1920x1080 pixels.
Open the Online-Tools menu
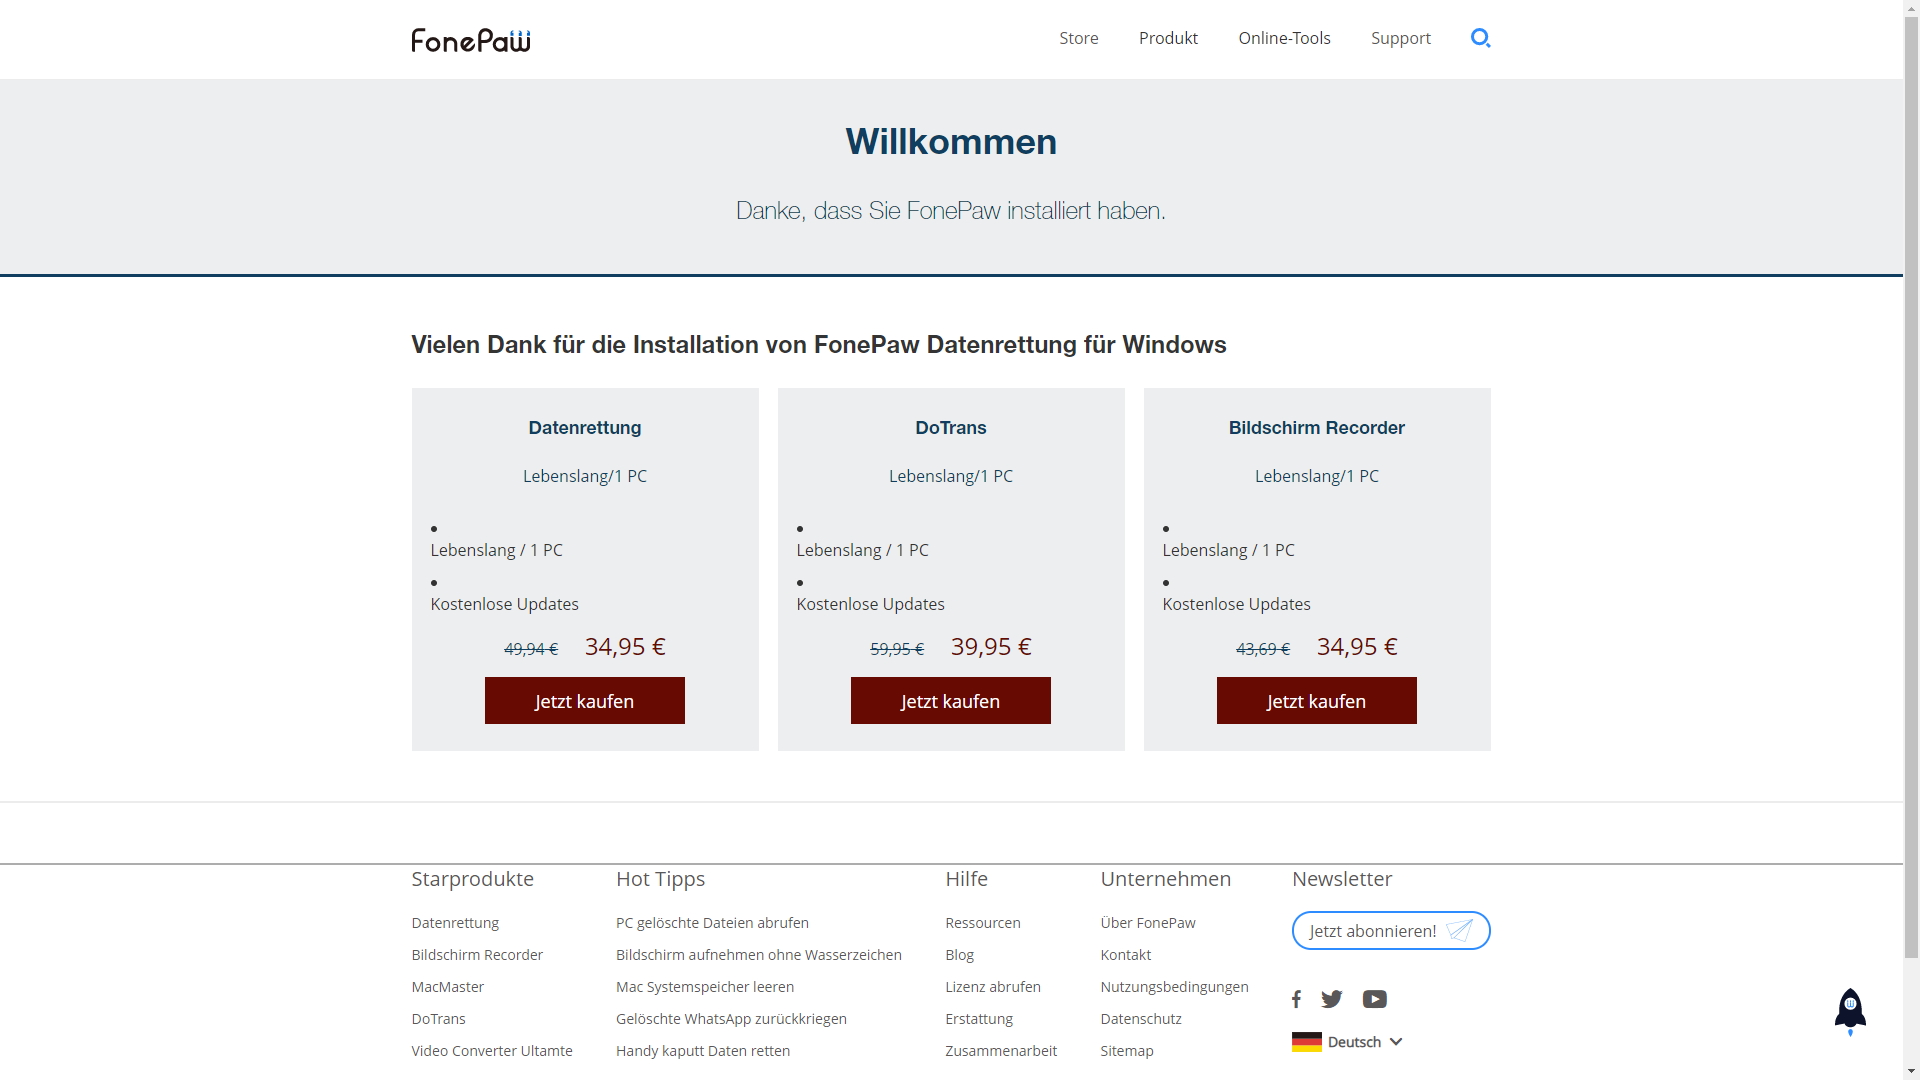point(1284,38)
